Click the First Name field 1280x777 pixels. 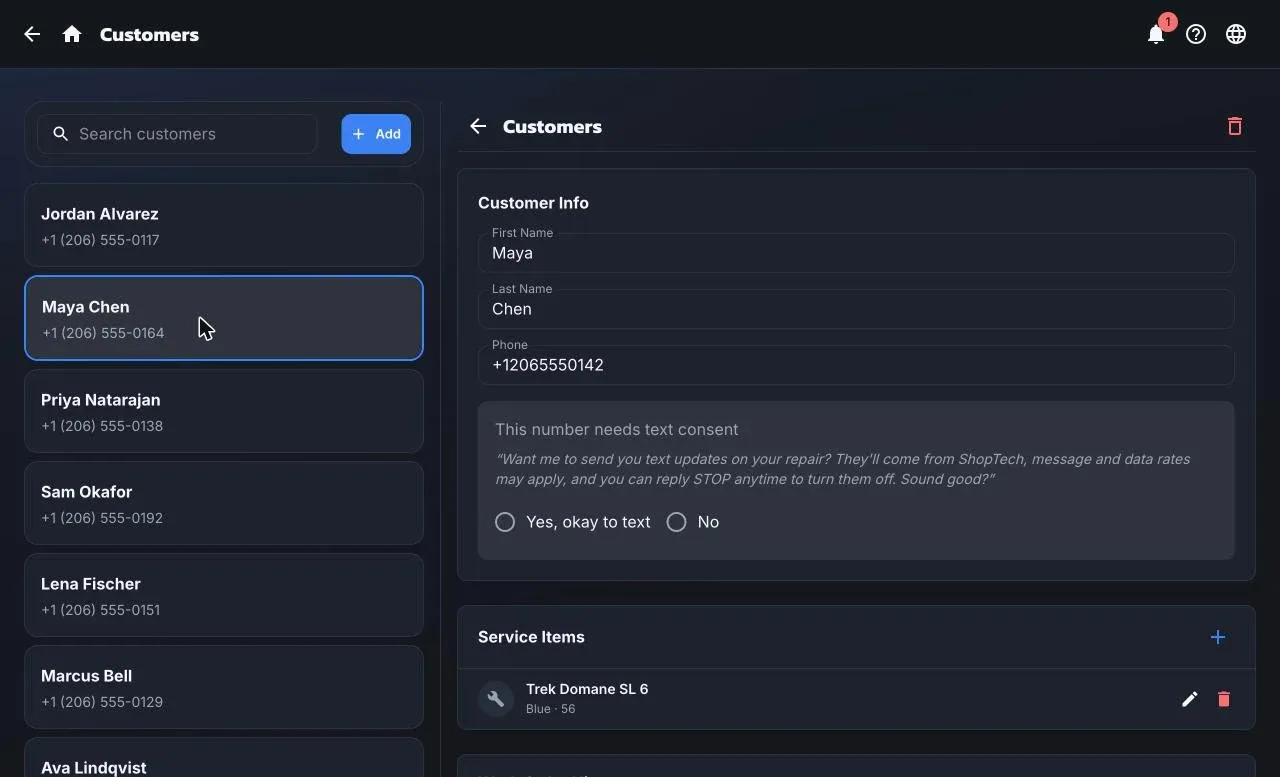pyautogui.click(x=856, y=253)
